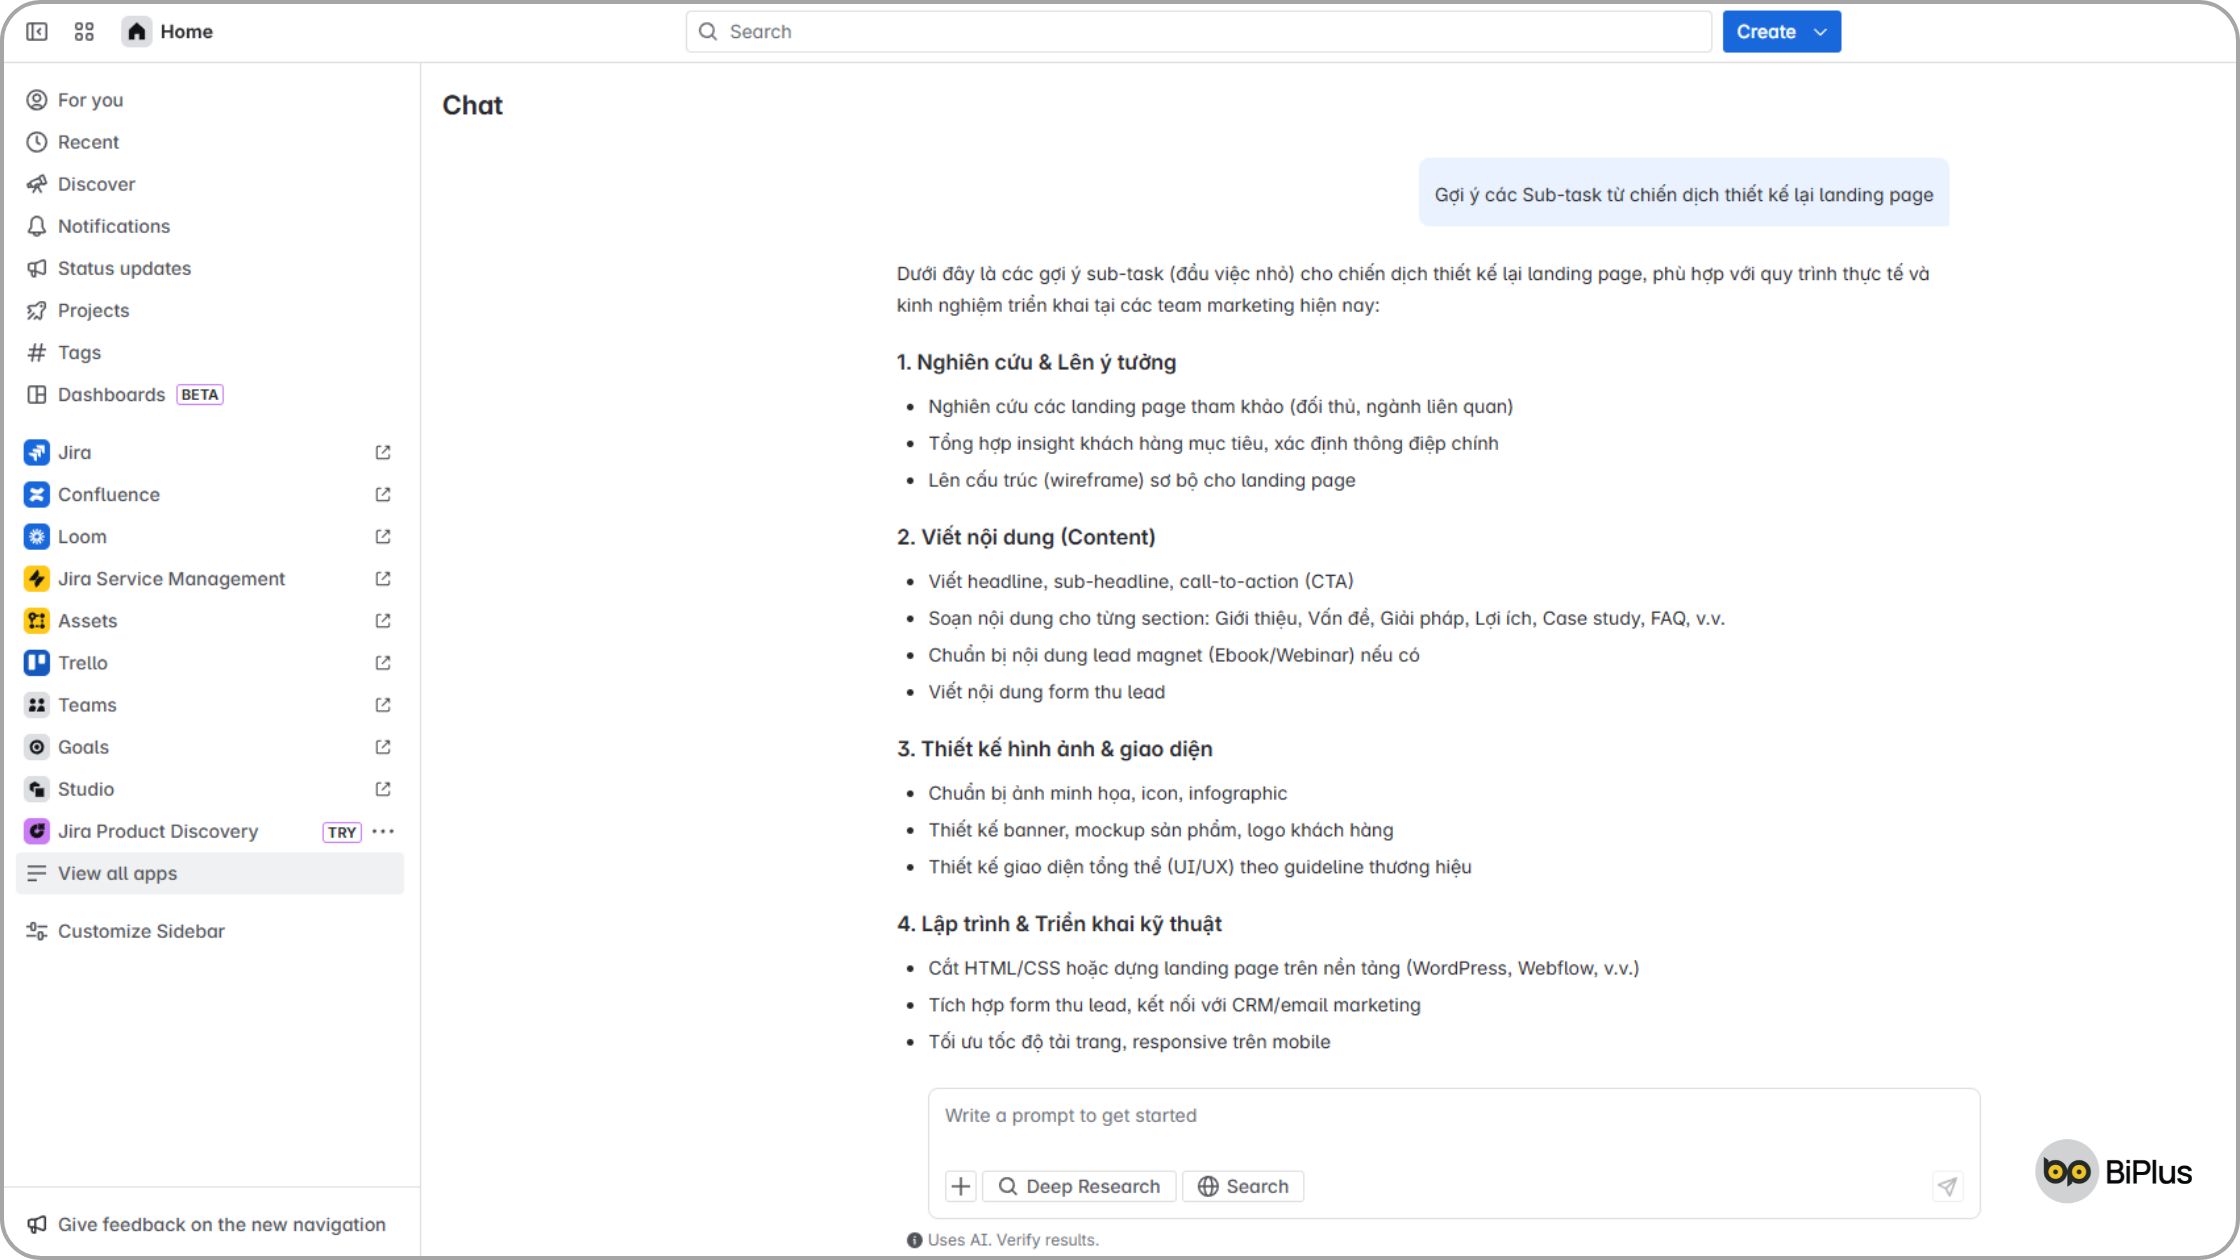Open Confluence external link icon

click(x=383, y=494)
